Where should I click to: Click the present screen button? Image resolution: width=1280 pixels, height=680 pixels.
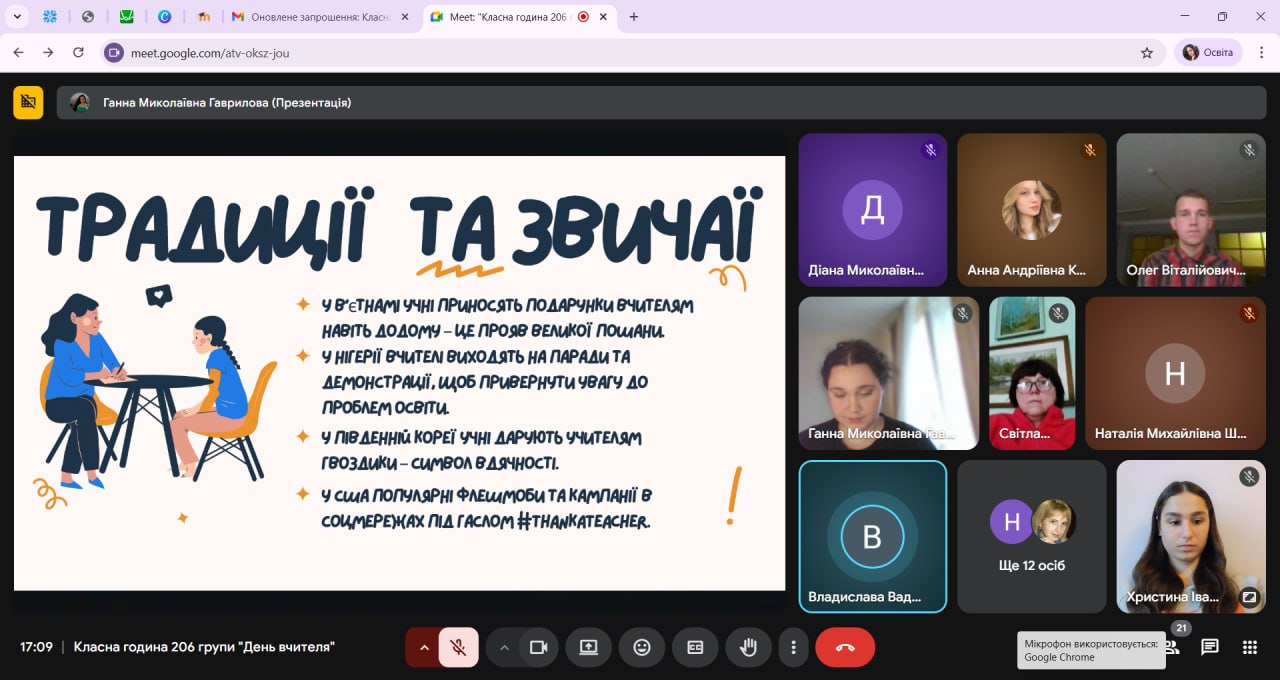[x=589, y=647]
